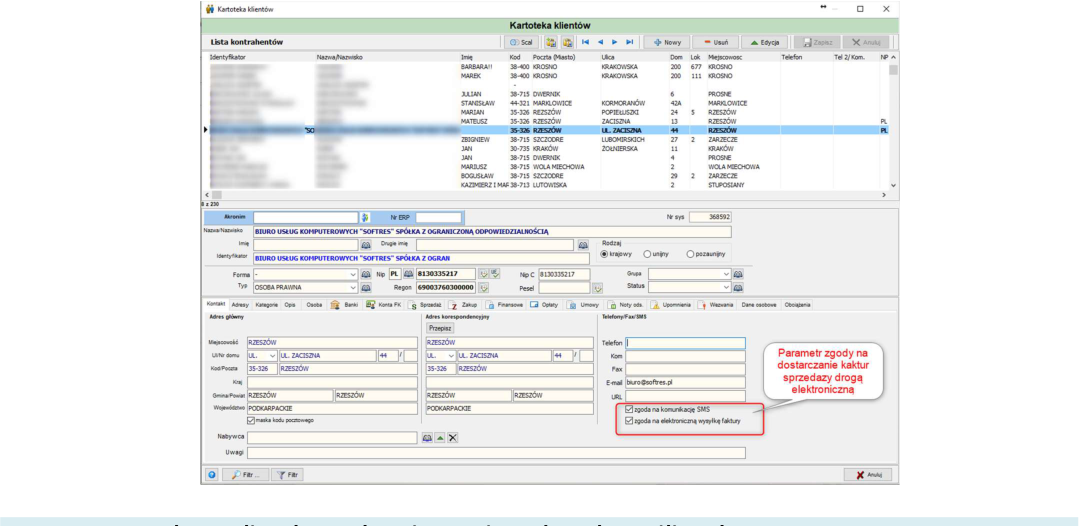This screenshot has width=1079, height=526.
Task: Click the blue help icon at bottom left
Action: click(212, 475)
